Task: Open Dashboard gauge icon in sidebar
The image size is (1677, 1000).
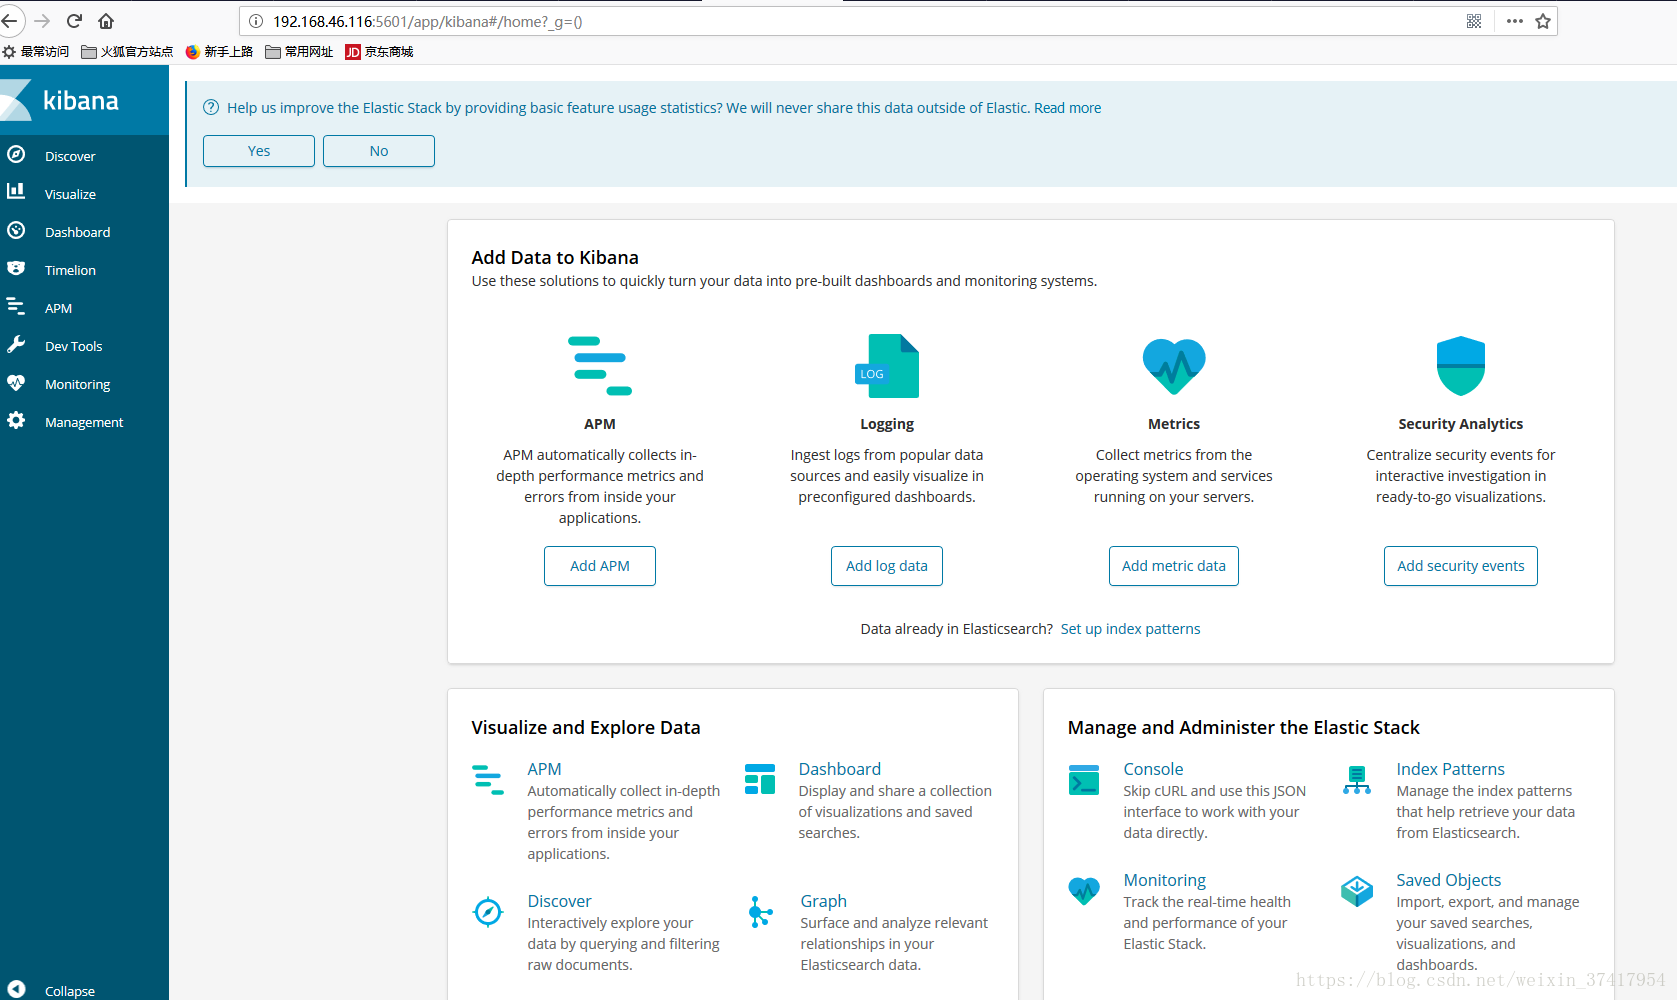Action: click(x=16, y=230)
